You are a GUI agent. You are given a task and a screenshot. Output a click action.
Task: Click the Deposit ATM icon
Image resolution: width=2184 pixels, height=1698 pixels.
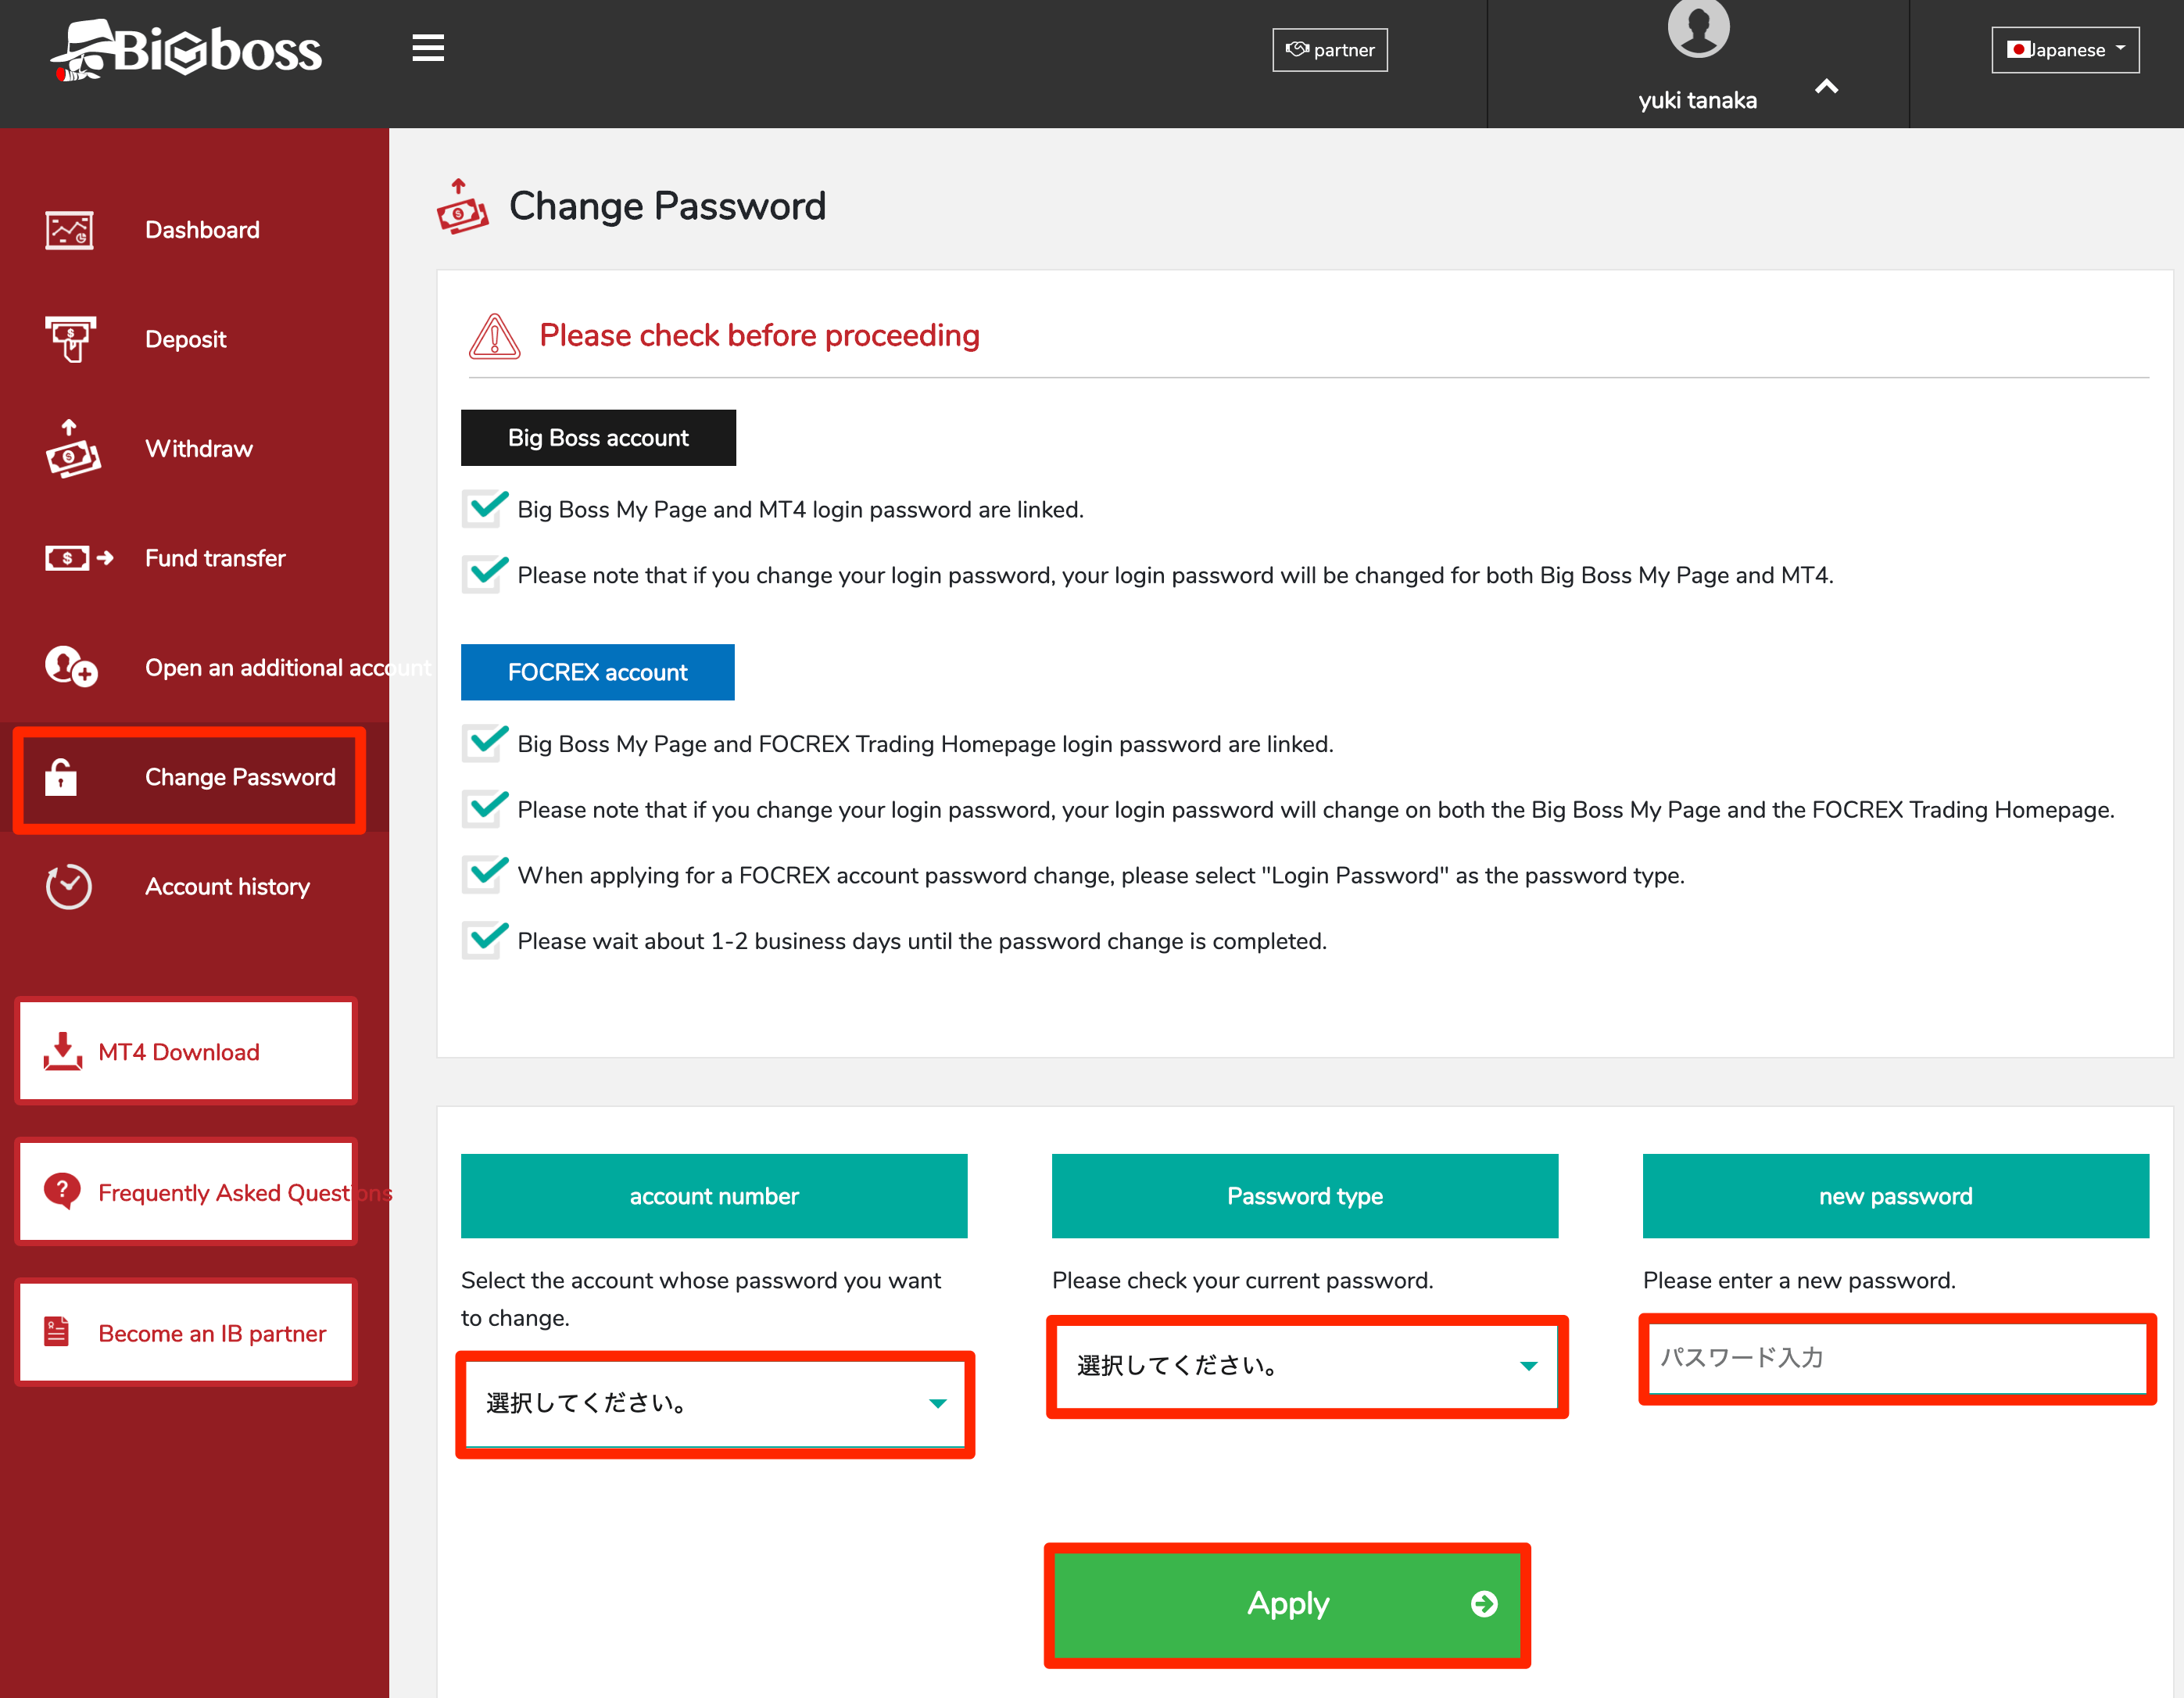pos(70,339)
